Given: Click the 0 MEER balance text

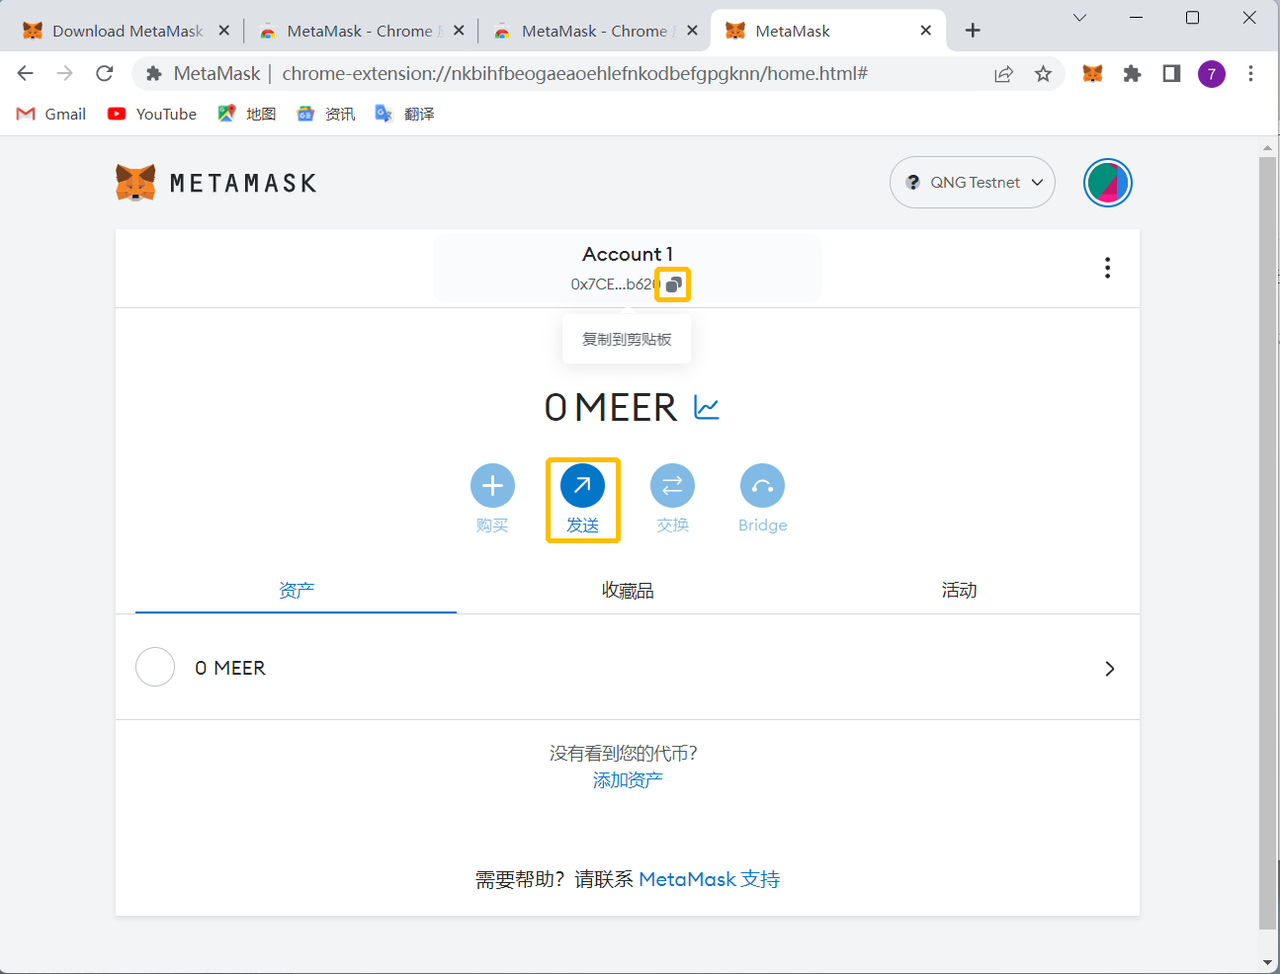Looking at the screenshot, I should [611, 408].
